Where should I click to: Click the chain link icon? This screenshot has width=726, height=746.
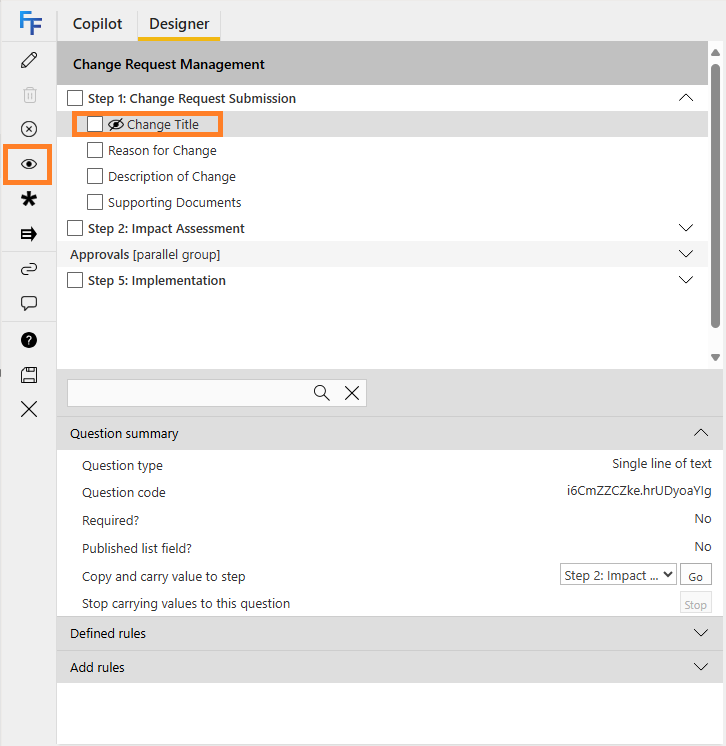pos(29,269)
